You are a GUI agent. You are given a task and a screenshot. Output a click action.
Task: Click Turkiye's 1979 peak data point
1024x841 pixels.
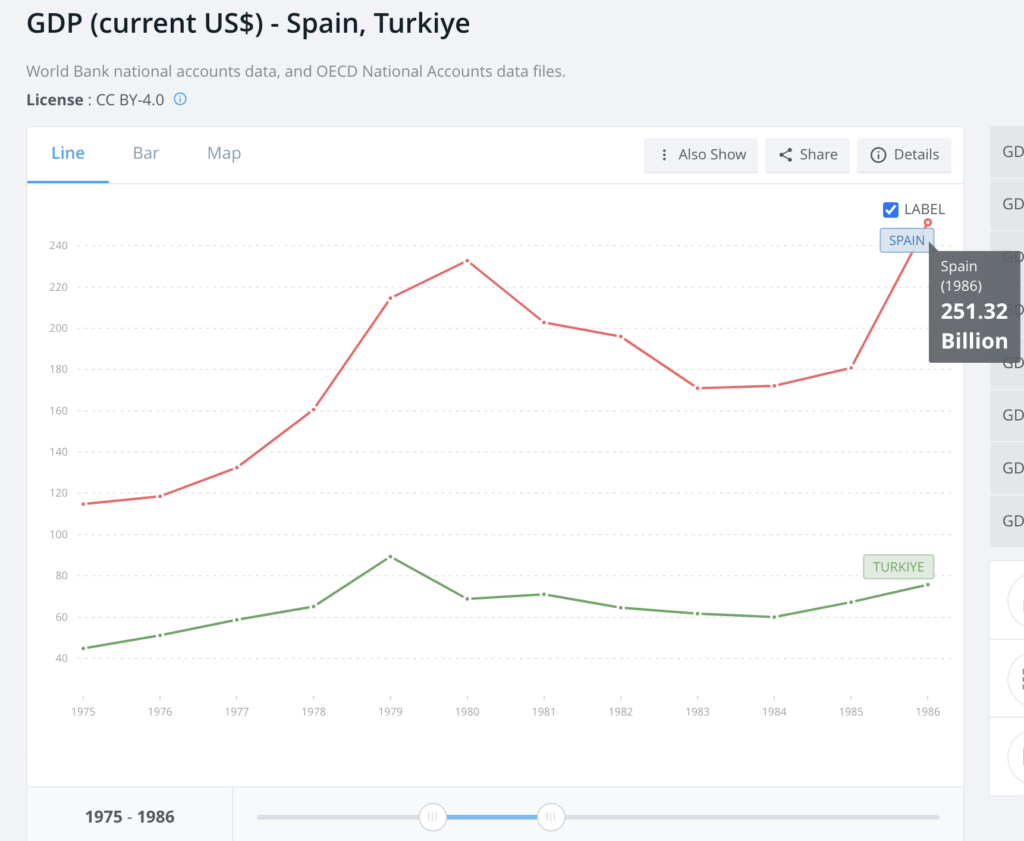pyautogui.click(x=390, y=556)
